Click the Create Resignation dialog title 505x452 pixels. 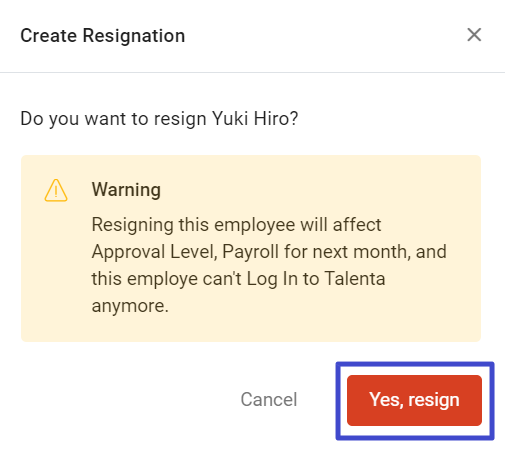[103, 35]
